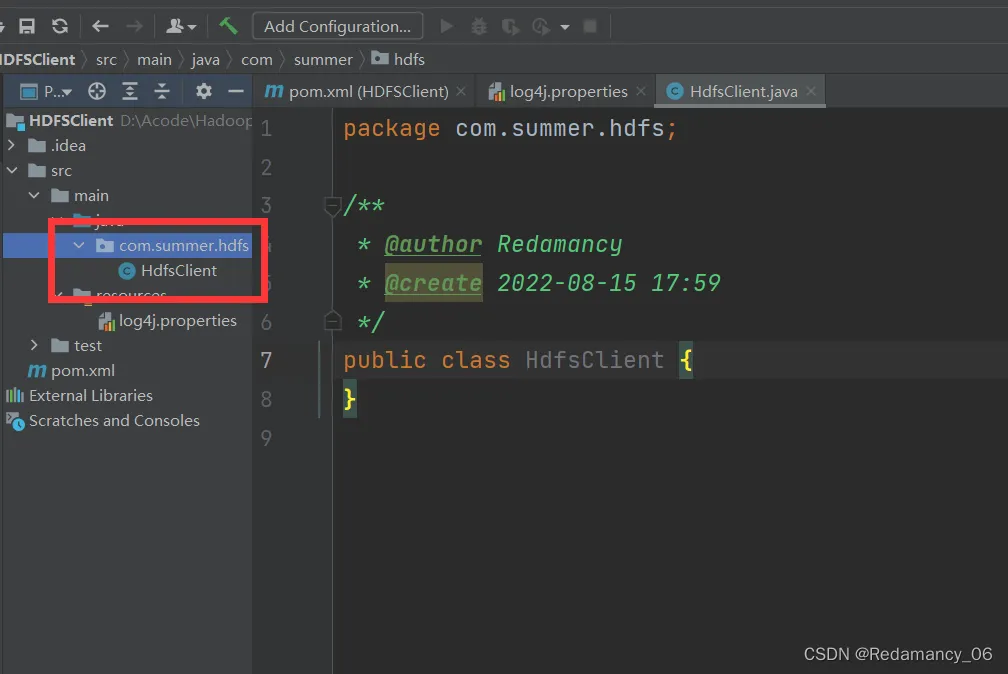Select src breadcrumb

(x=106, y=60)
